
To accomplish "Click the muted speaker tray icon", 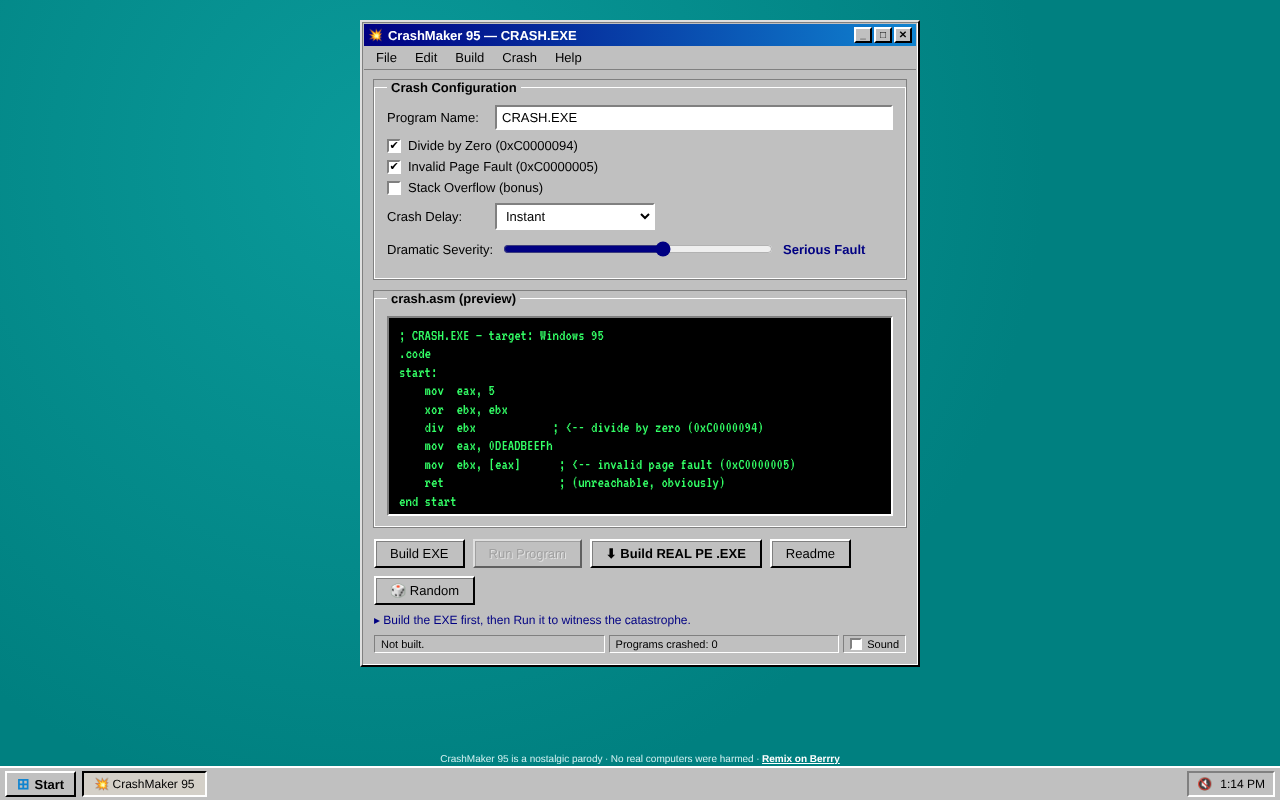I will tap(1204, 784).
